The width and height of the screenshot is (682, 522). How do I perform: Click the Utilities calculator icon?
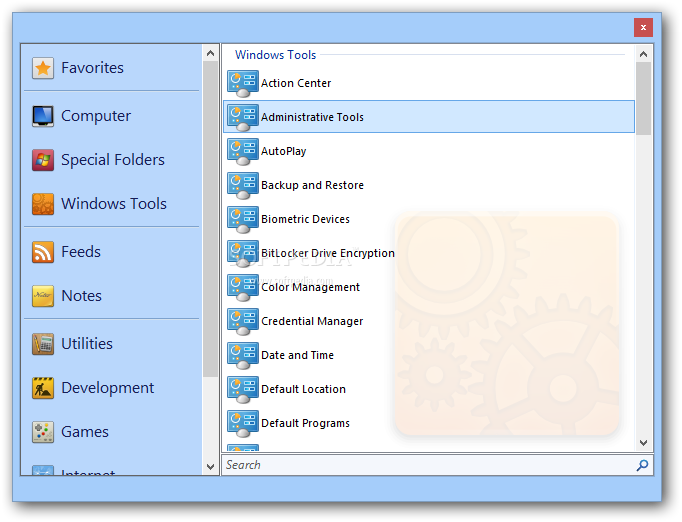tap(43, 344)
